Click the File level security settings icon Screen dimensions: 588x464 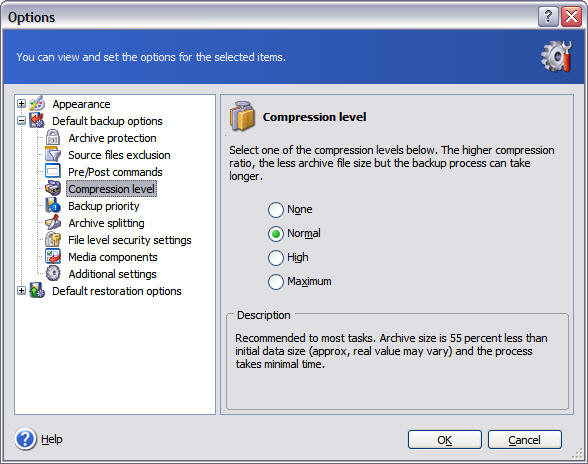click(52, 239)
